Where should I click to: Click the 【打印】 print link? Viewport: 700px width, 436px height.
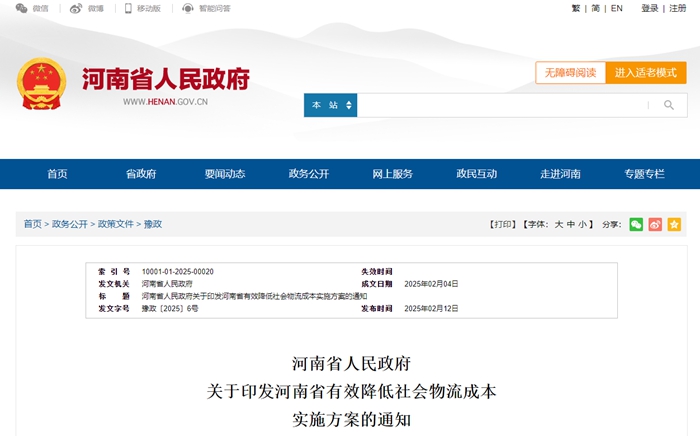click(x=503, y=224)
